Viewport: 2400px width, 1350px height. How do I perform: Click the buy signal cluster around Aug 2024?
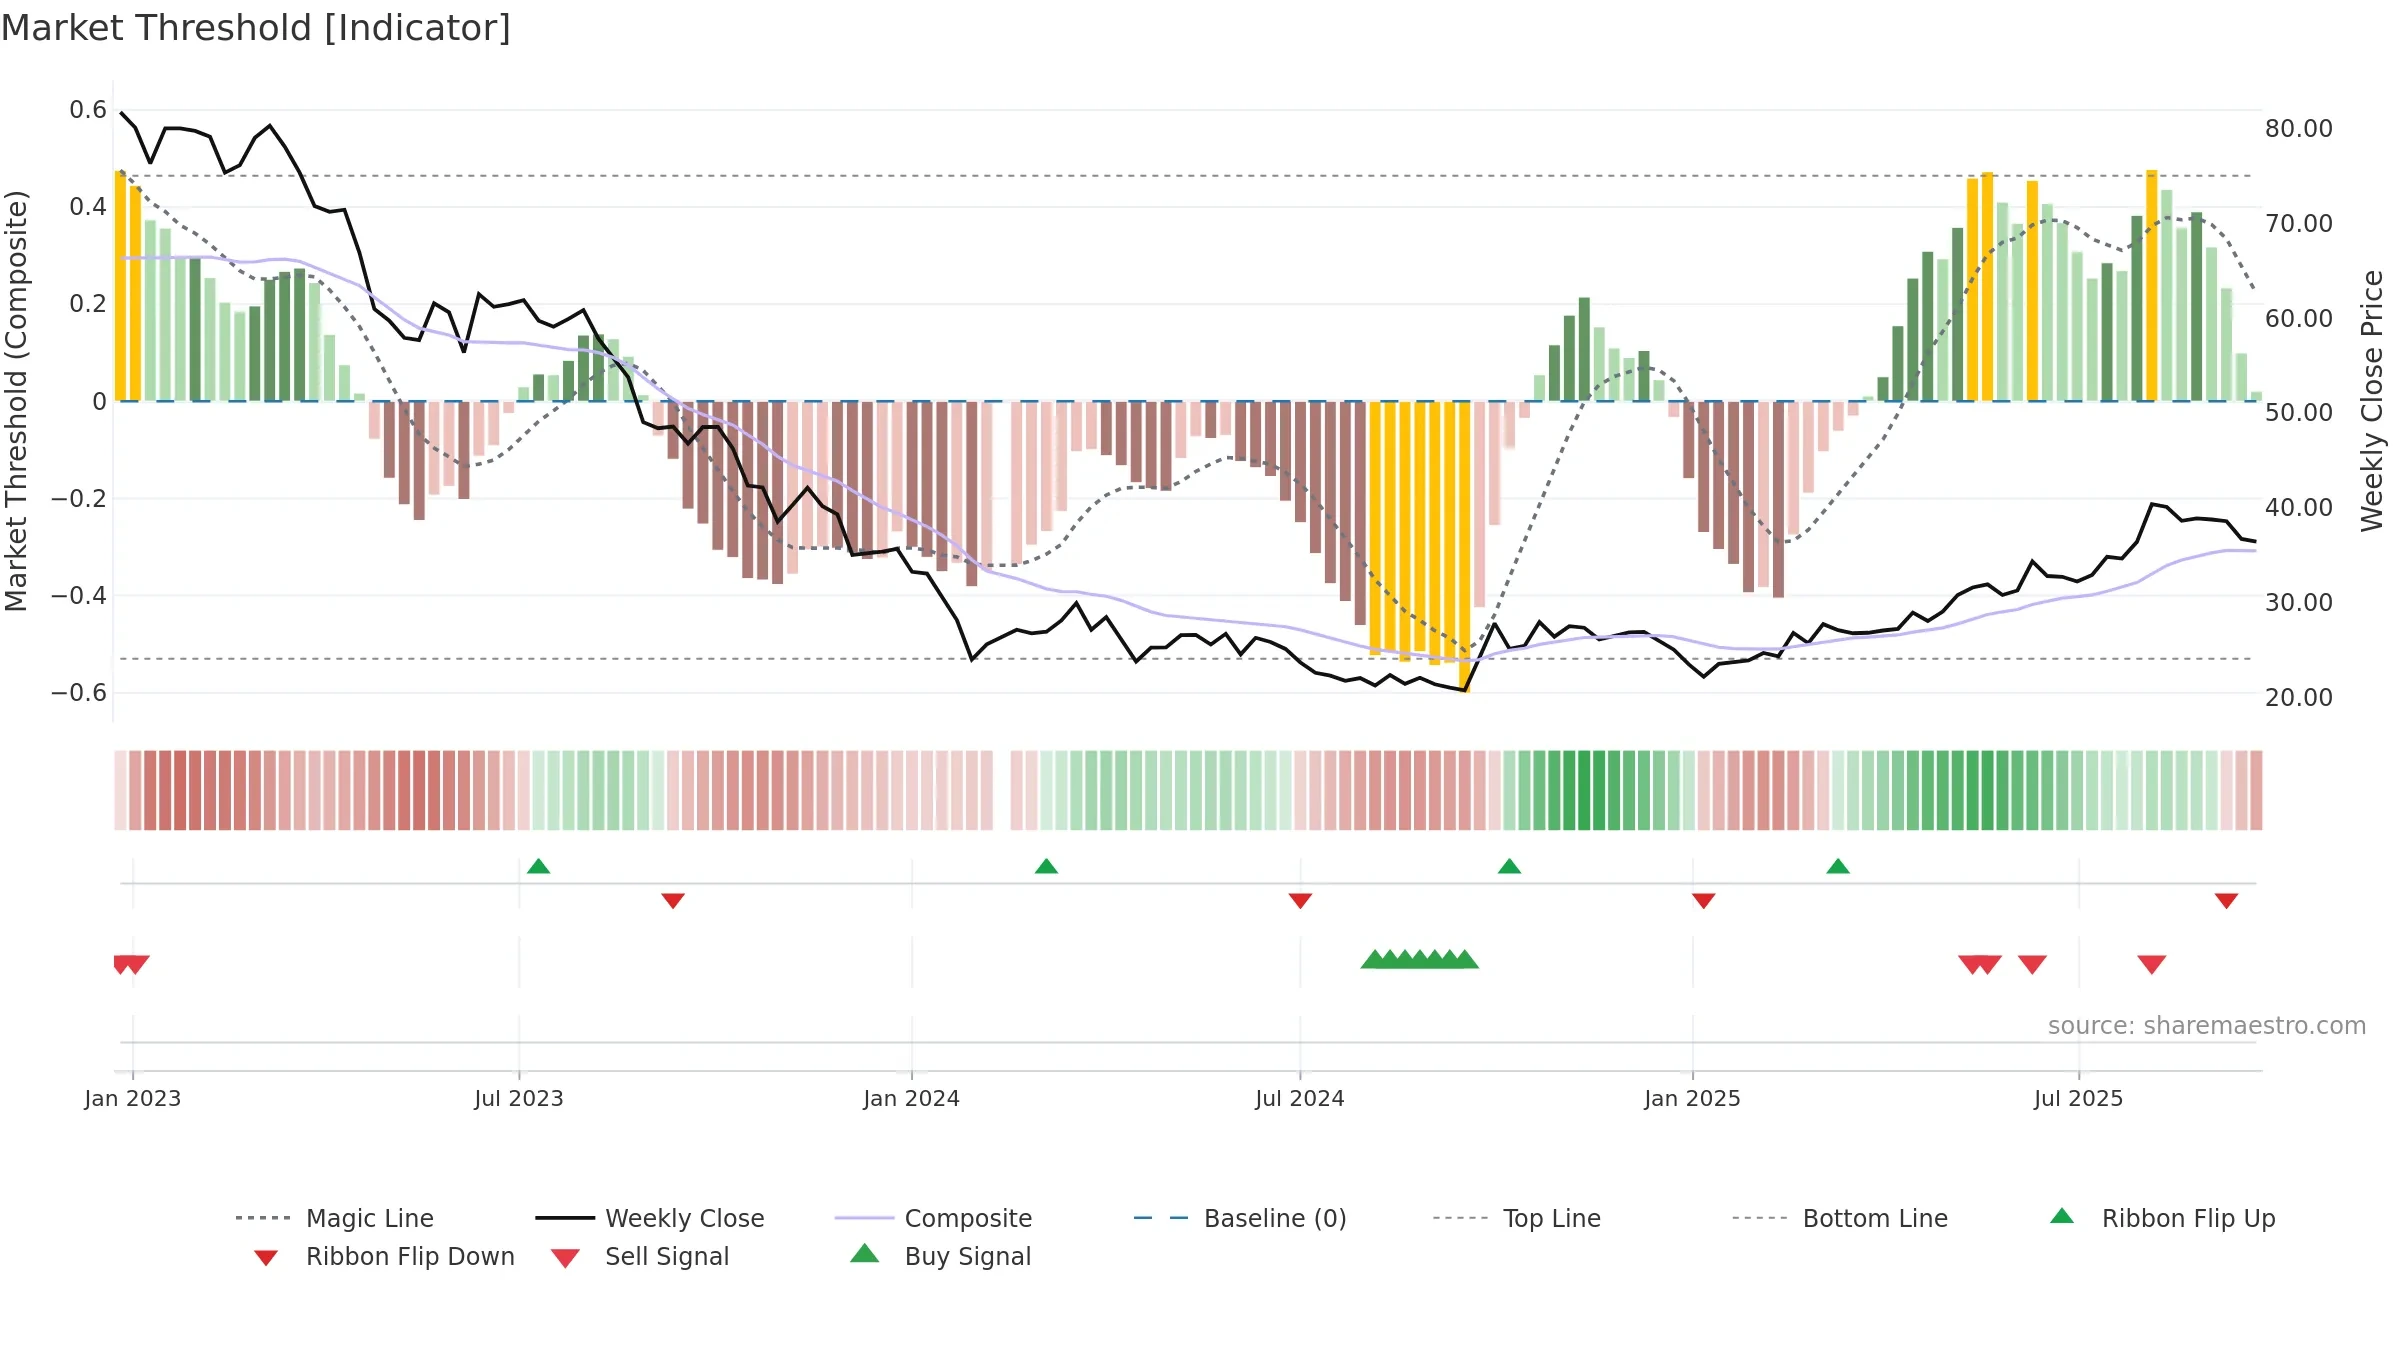pyautogui.click(x=1419, y=959)
